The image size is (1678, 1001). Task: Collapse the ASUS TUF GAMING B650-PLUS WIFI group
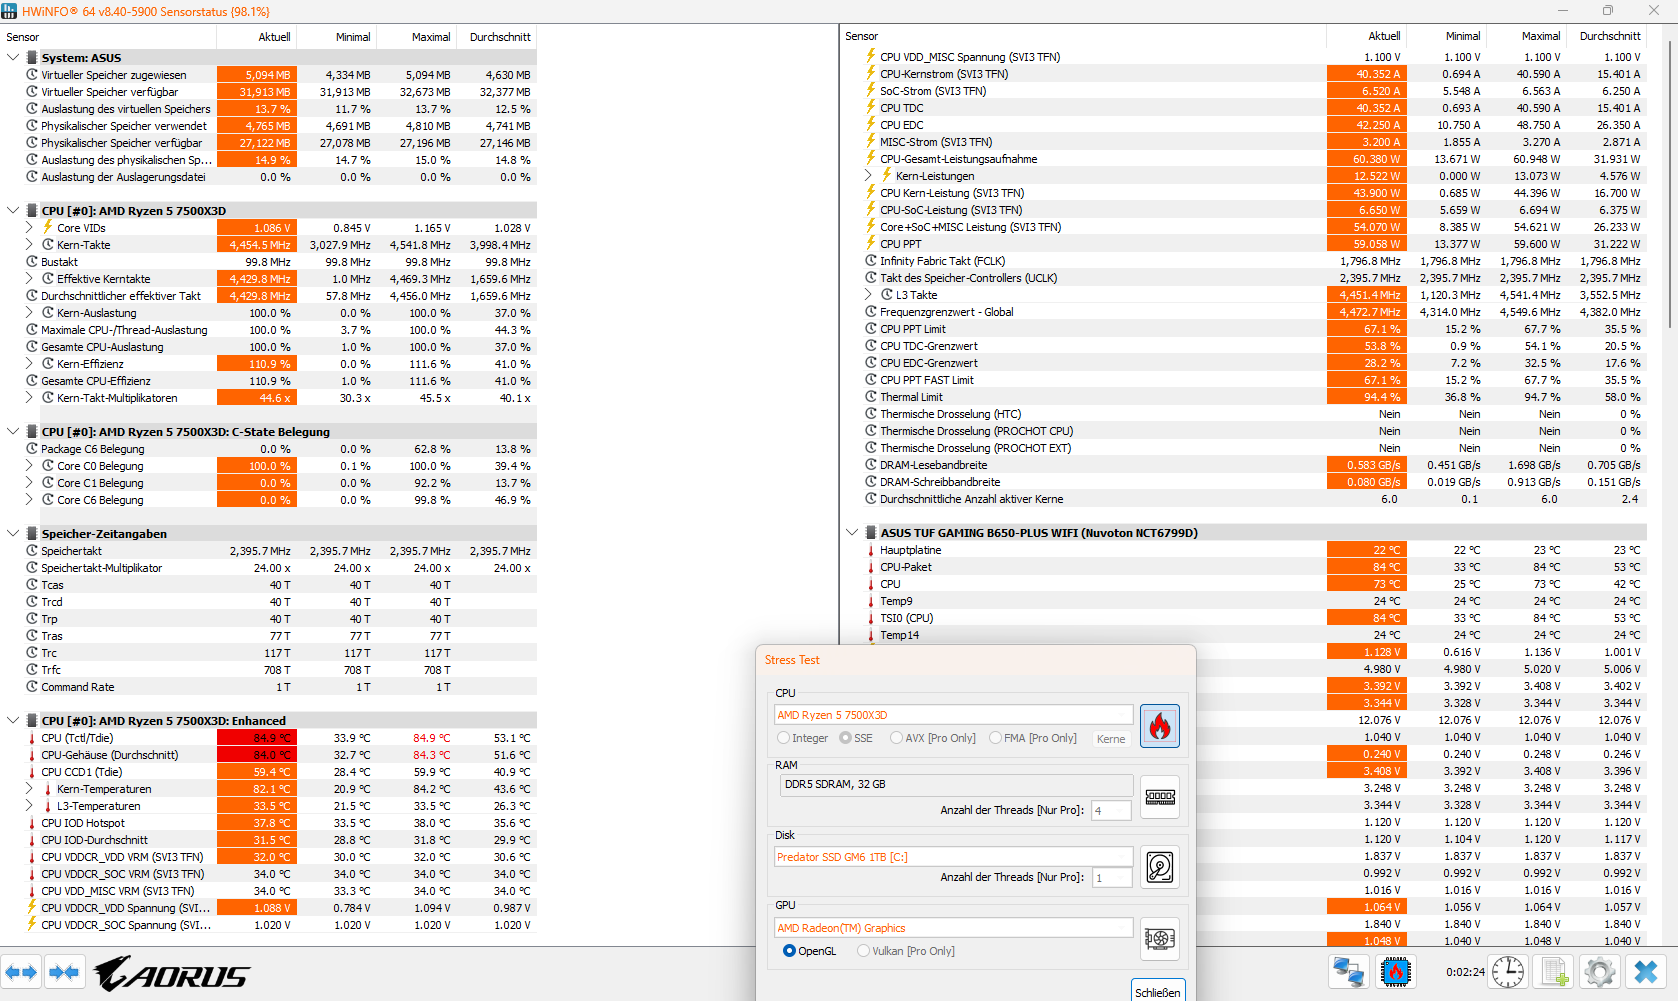pyautogui.click(x=852, y=533)
